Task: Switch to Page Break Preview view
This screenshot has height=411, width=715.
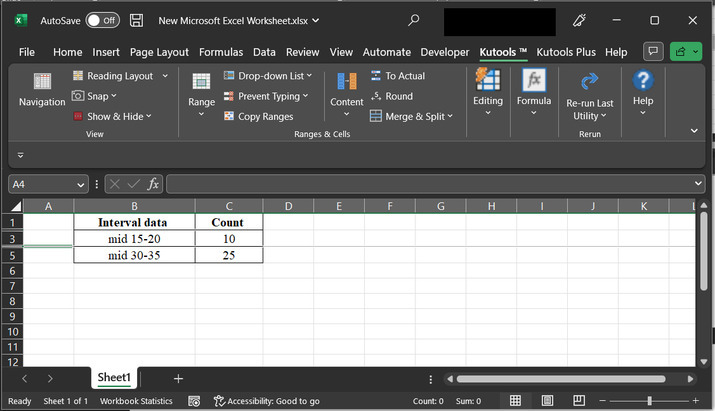Action: pyautogui.click(x=579, y=401)
